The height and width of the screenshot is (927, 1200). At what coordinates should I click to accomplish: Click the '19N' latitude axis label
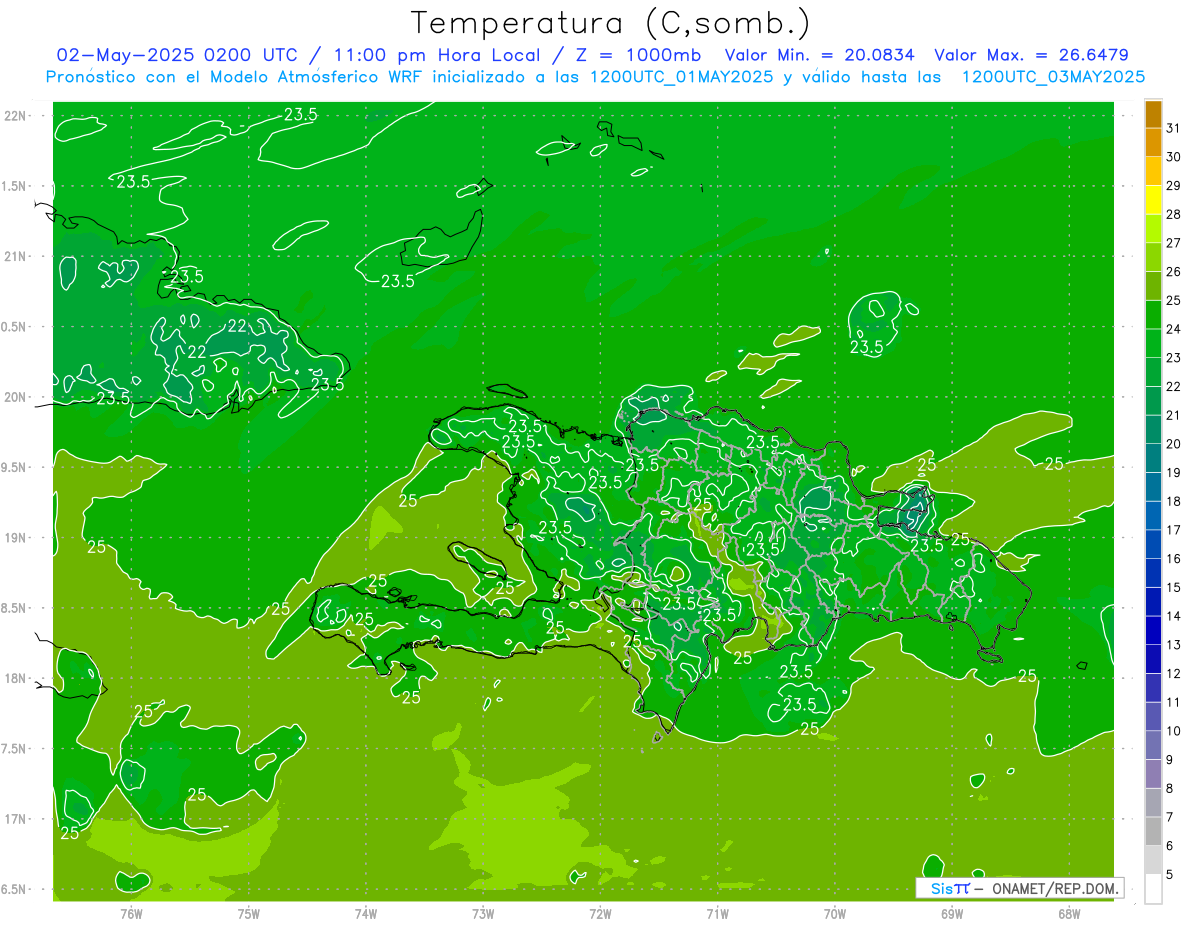pos(15,538)
